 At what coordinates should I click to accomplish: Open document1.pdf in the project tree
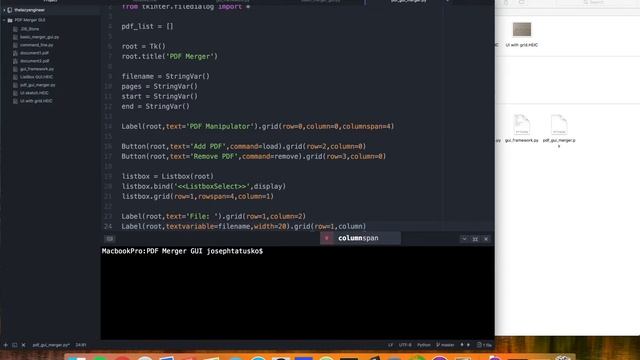(x=34, y=53)
